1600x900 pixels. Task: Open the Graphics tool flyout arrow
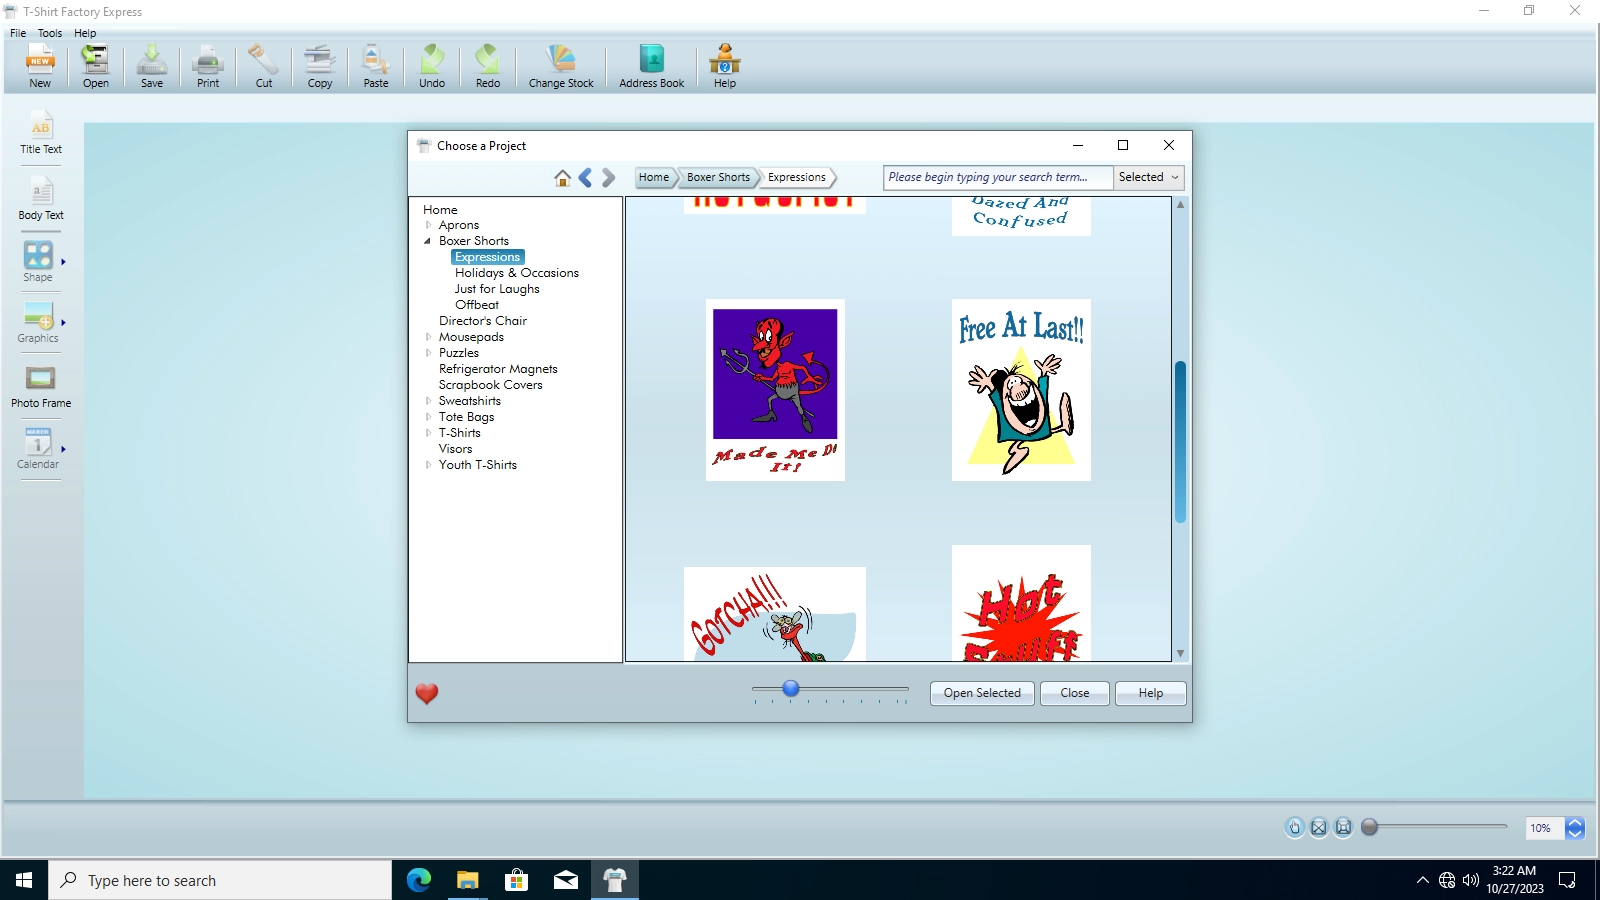tap(63, 323)
